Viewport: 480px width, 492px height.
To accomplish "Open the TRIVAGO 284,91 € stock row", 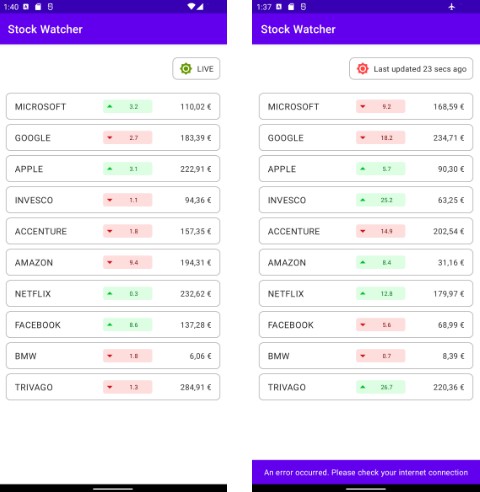I will pos(113,387).
